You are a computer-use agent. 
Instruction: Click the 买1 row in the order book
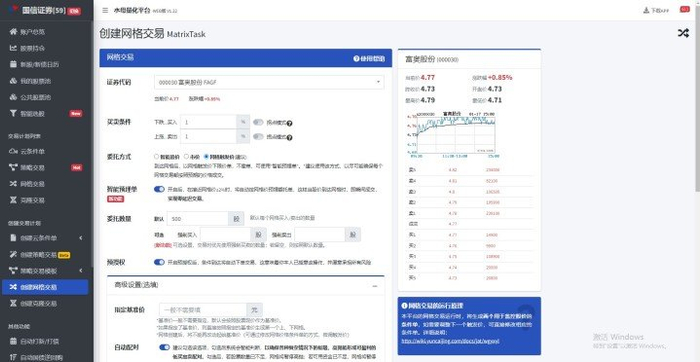point(470,235)
